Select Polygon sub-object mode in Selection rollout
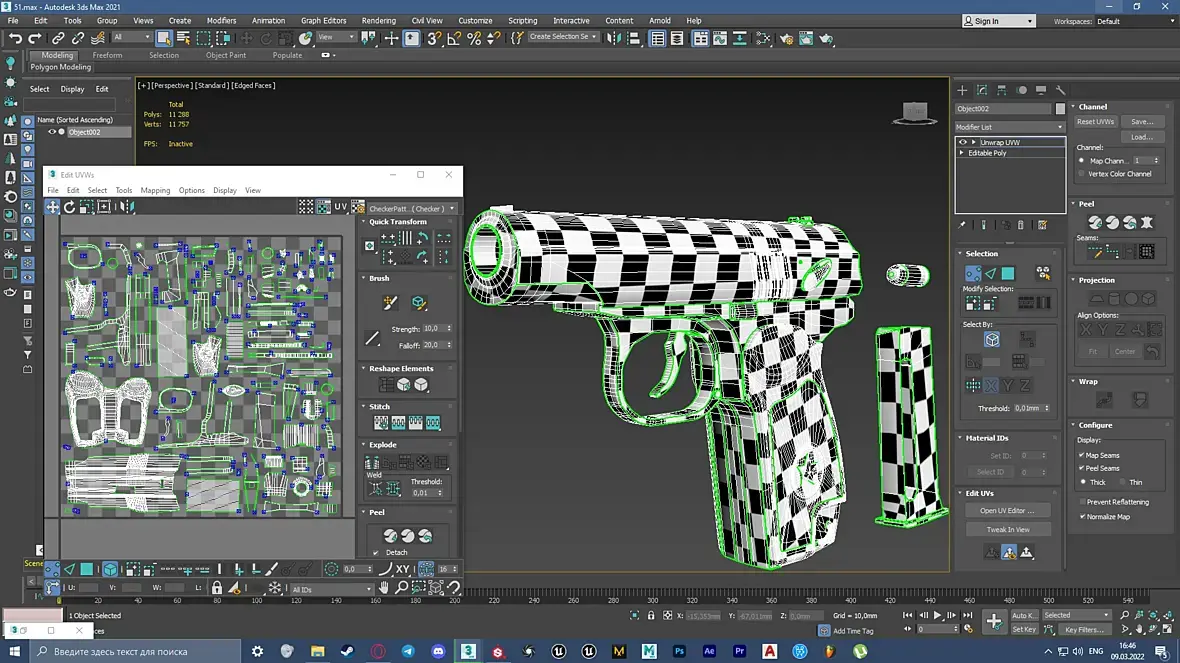 [x=1008, y=273]
